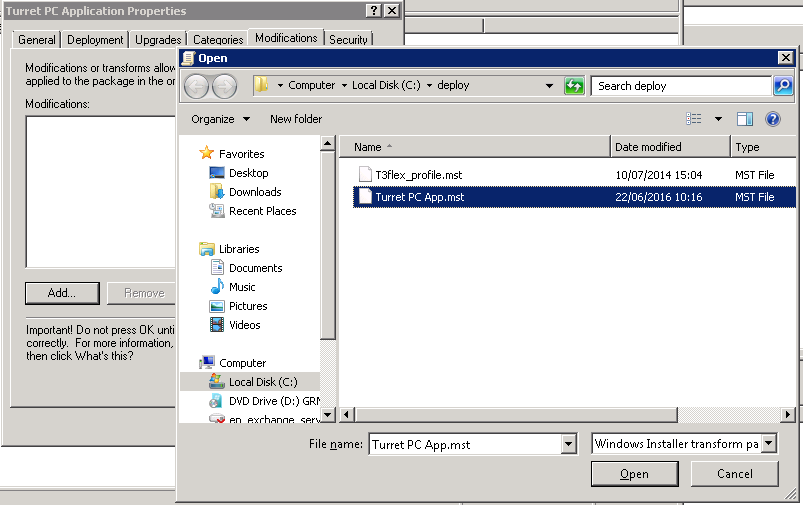Click the File name text field

pyautogui.click(x=465, y=444)
